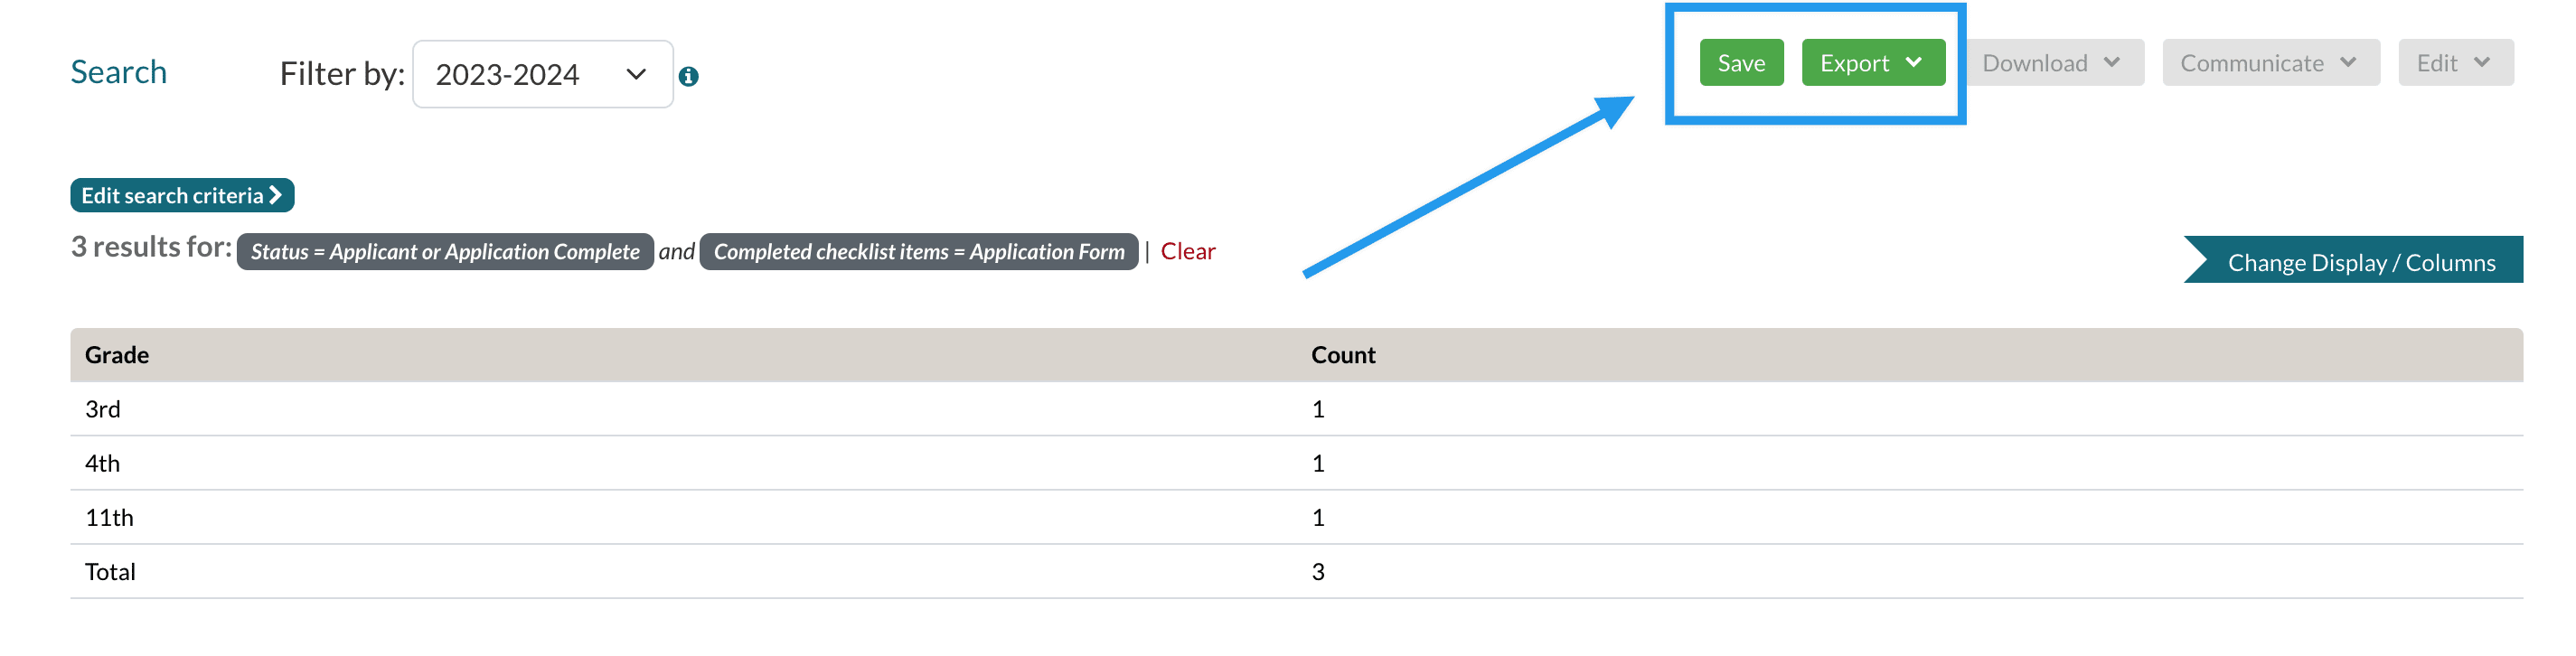
Task: Click the Grade column header
Action: (117, 355)
